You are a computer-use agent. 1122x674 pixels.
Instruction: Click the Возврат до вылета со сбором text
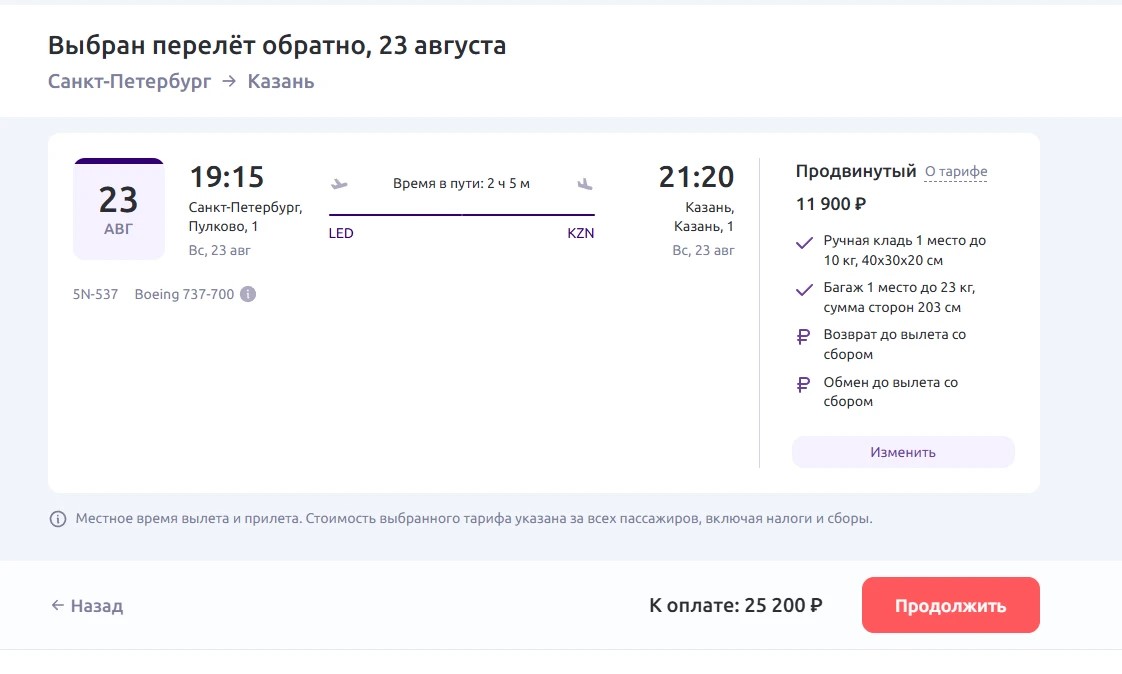click(x=894, y=344)
